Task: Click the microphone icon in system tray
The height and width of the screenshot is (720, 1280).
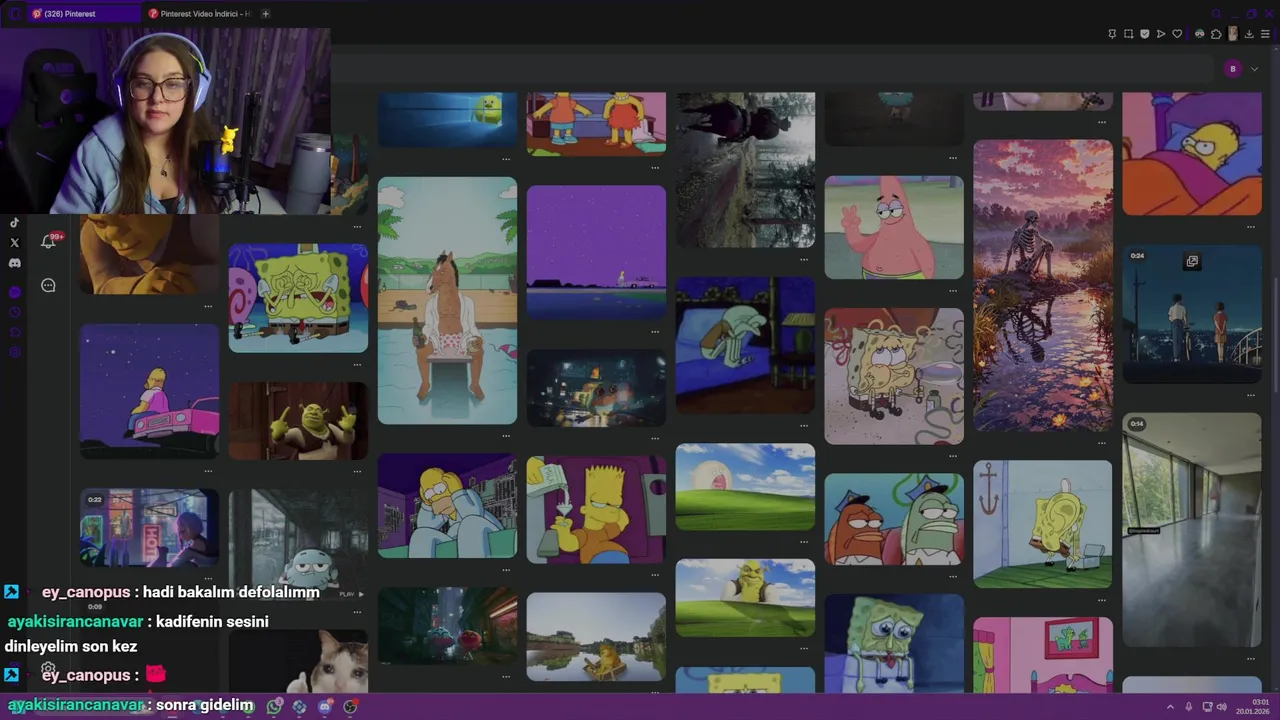Action: pyautogui.click(x=1189, y=707)
